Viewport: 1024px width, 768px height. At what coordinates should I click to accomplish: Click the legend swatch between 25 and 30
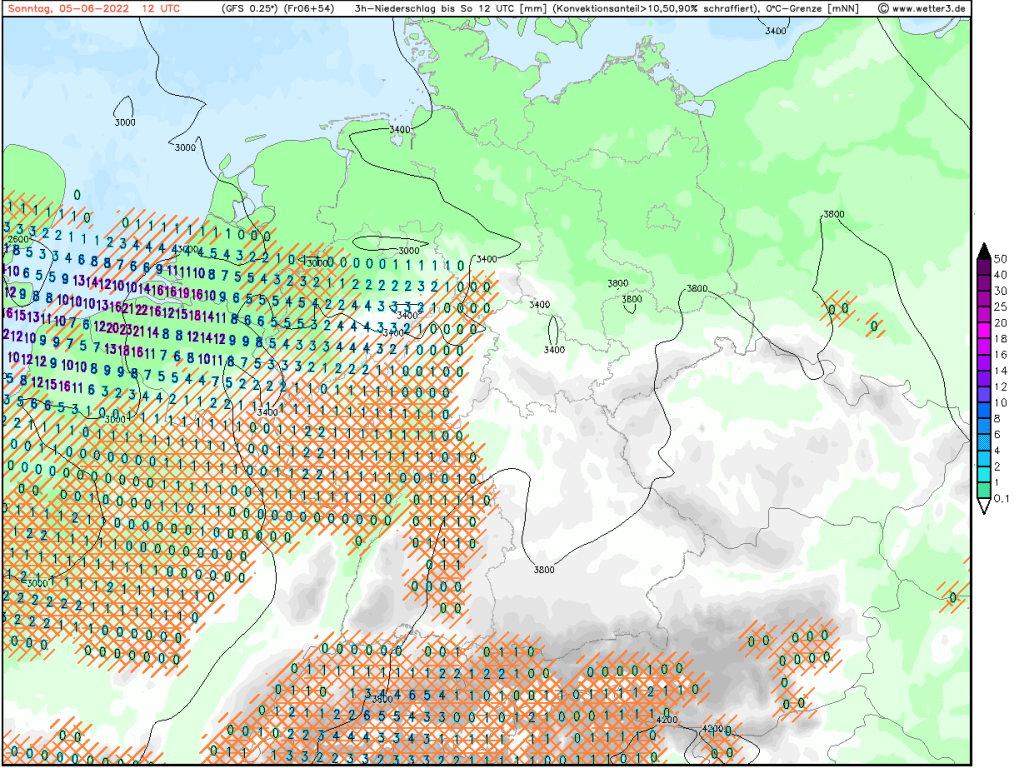pos(984,298)
